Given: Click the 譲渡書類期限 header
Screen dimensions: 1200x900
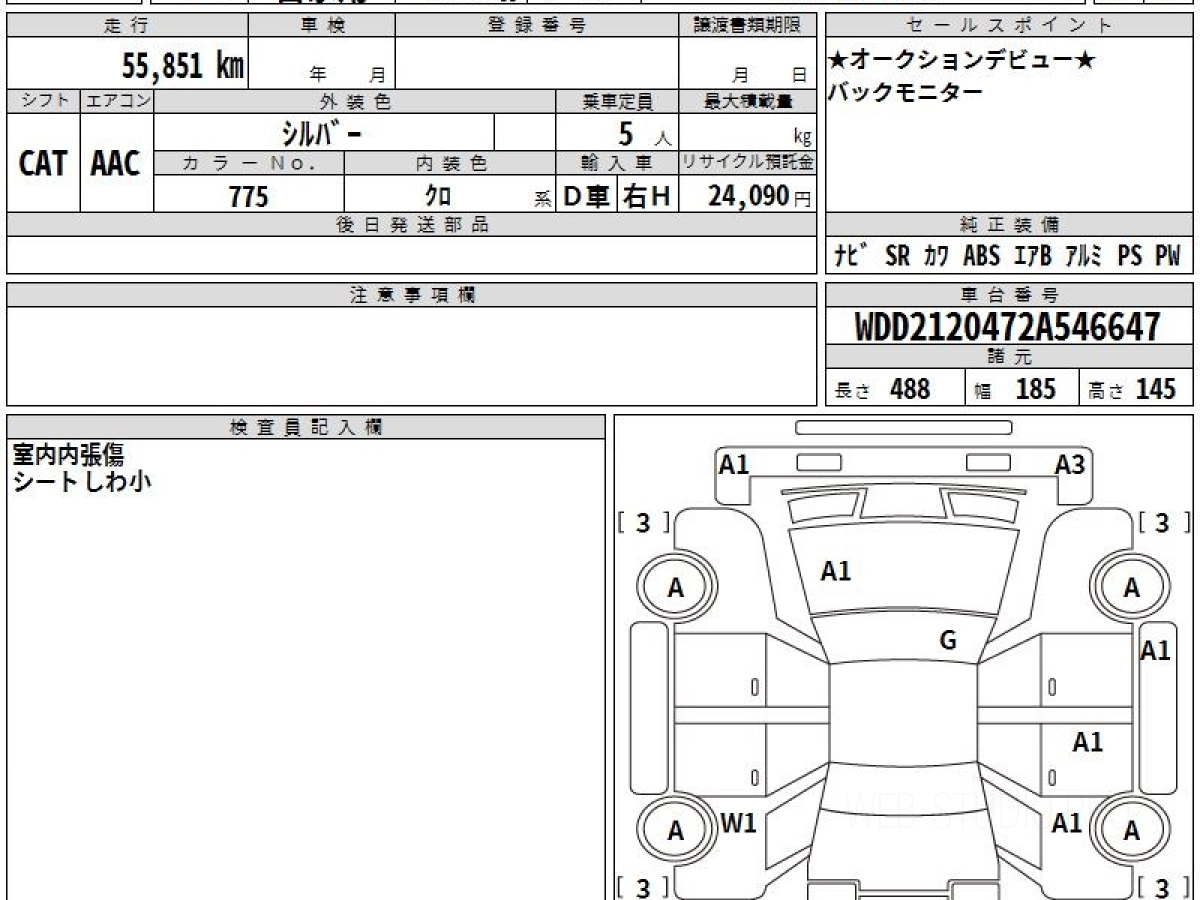Looking at the screenshot, I should pyautogui.click(x=747, y=26).
